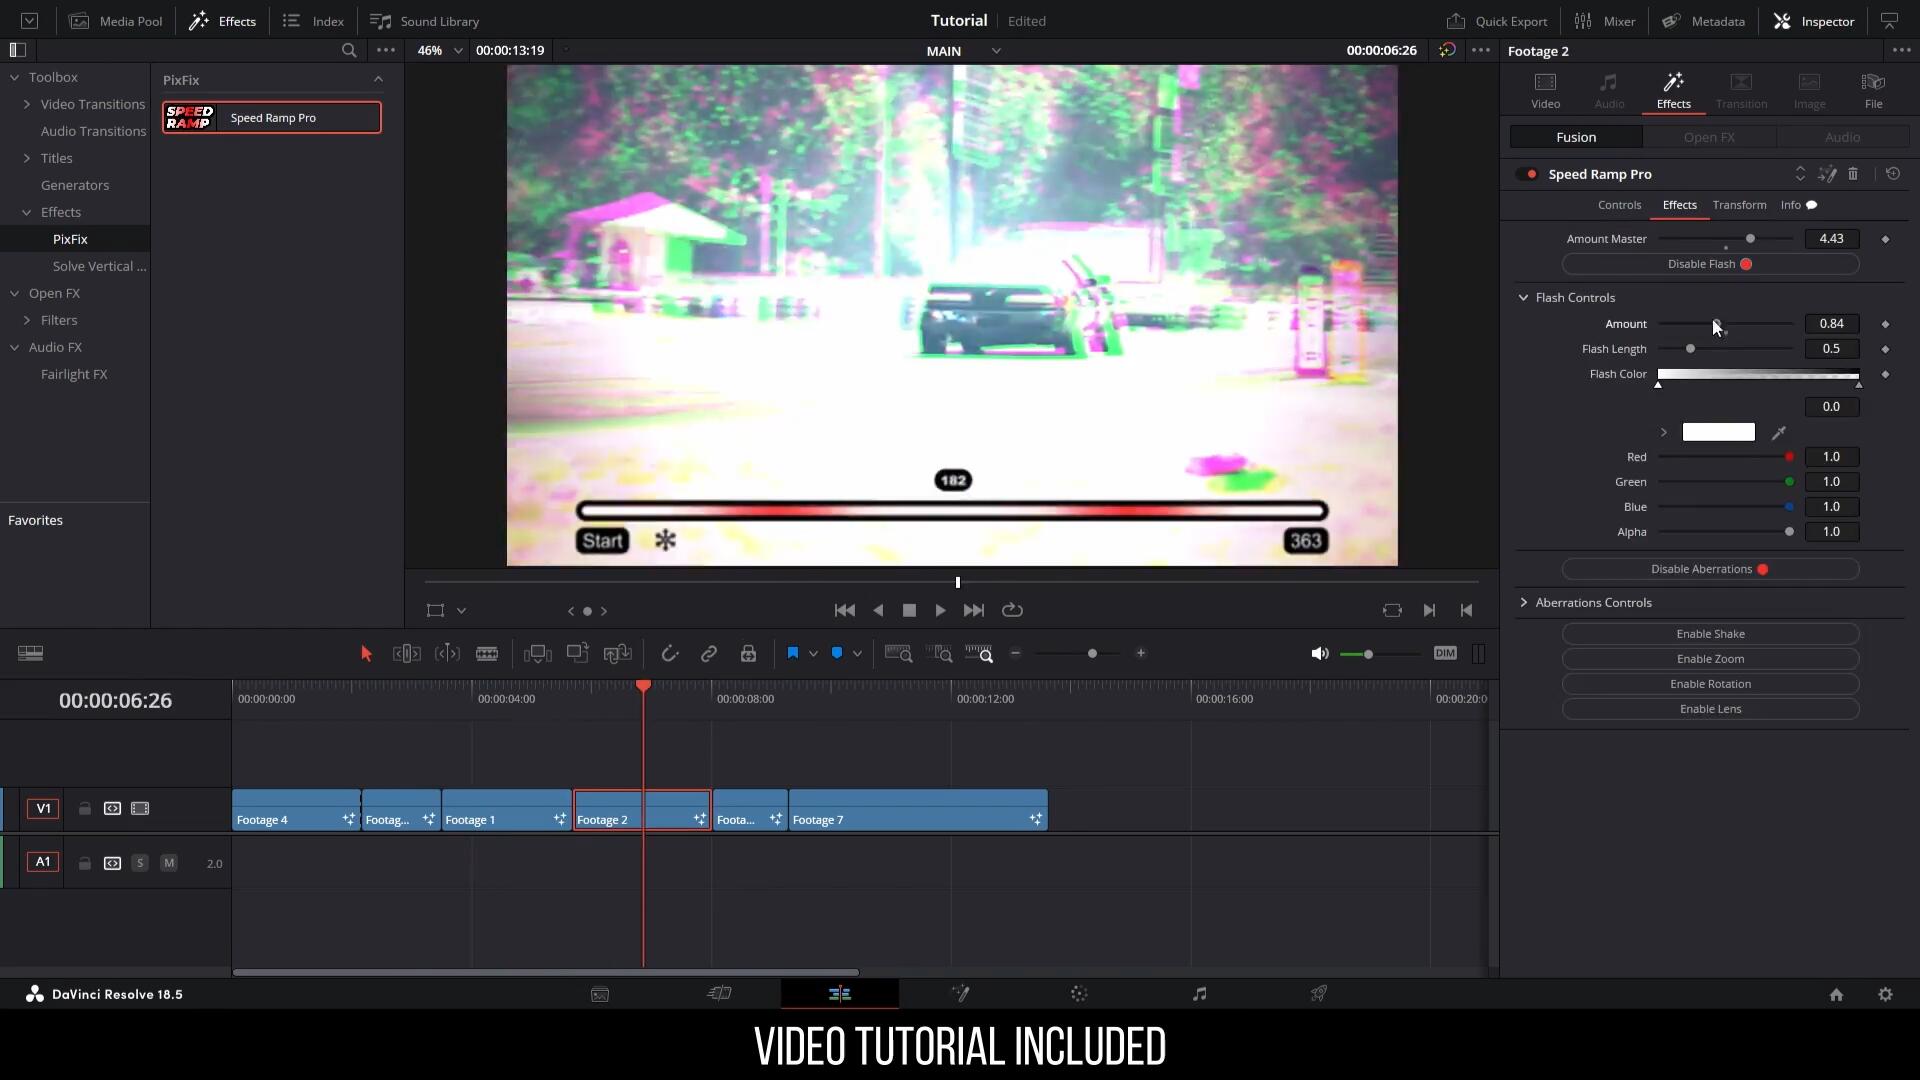Open the Video tab in Inspector
The image size is (1920, 1080).
coord(1545,90)
